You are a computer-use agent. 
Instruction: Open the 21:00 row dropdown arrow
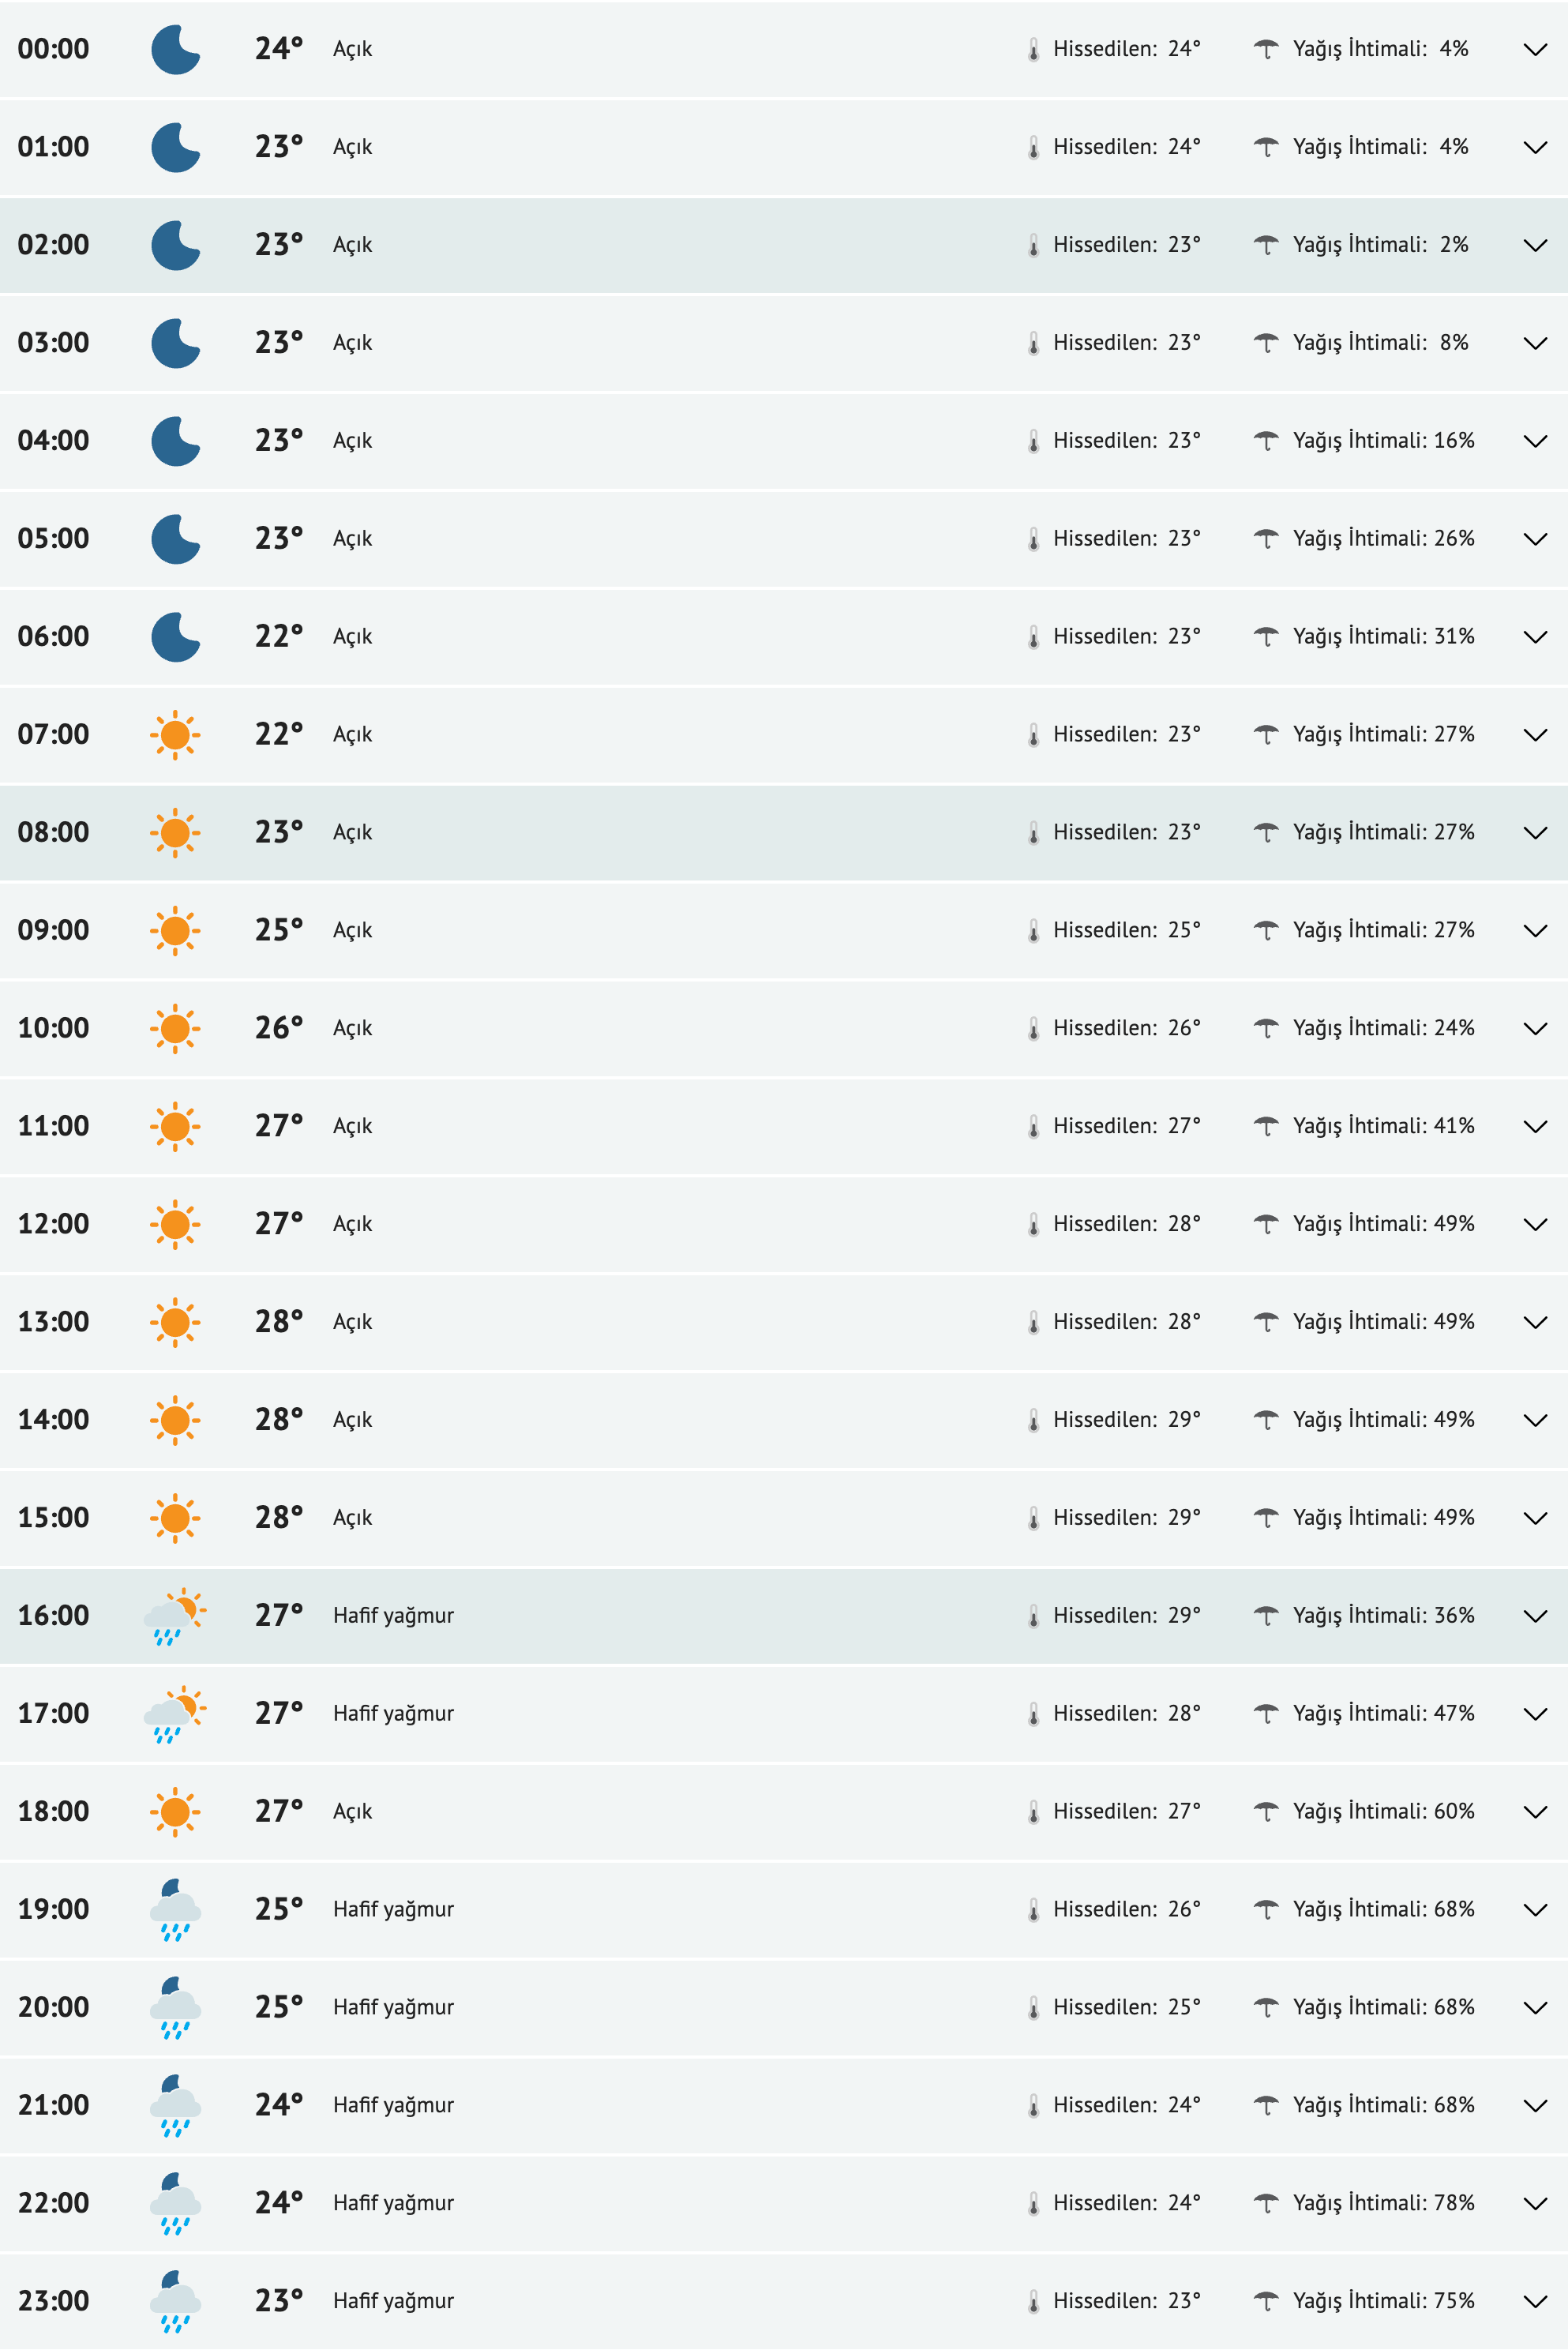(x=1534, y=2106)
